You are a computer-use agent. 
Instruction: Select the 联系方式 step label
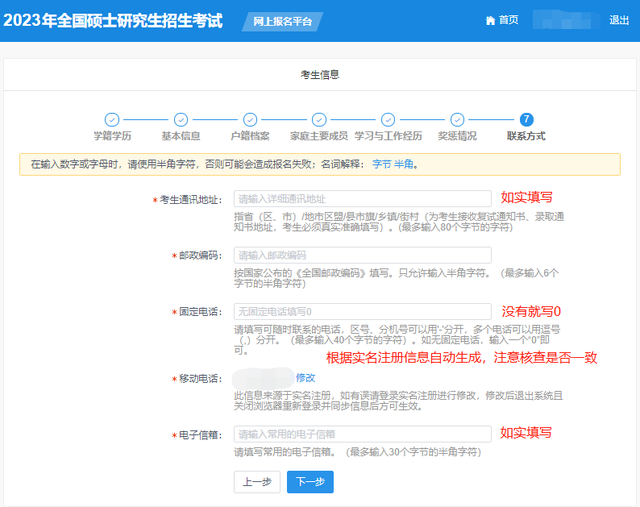point(526,136)
